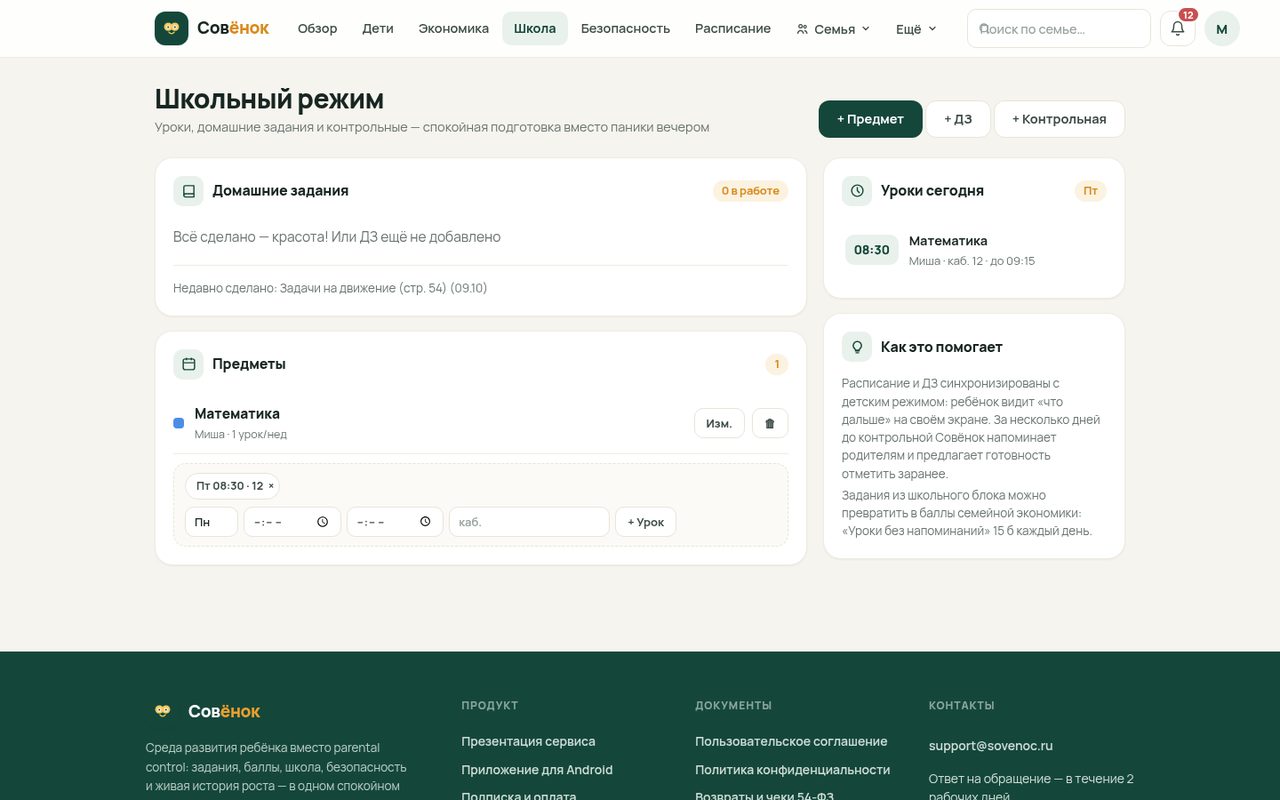Click the Недавно сделано: Задачи на движение line

tap(330, 288)
